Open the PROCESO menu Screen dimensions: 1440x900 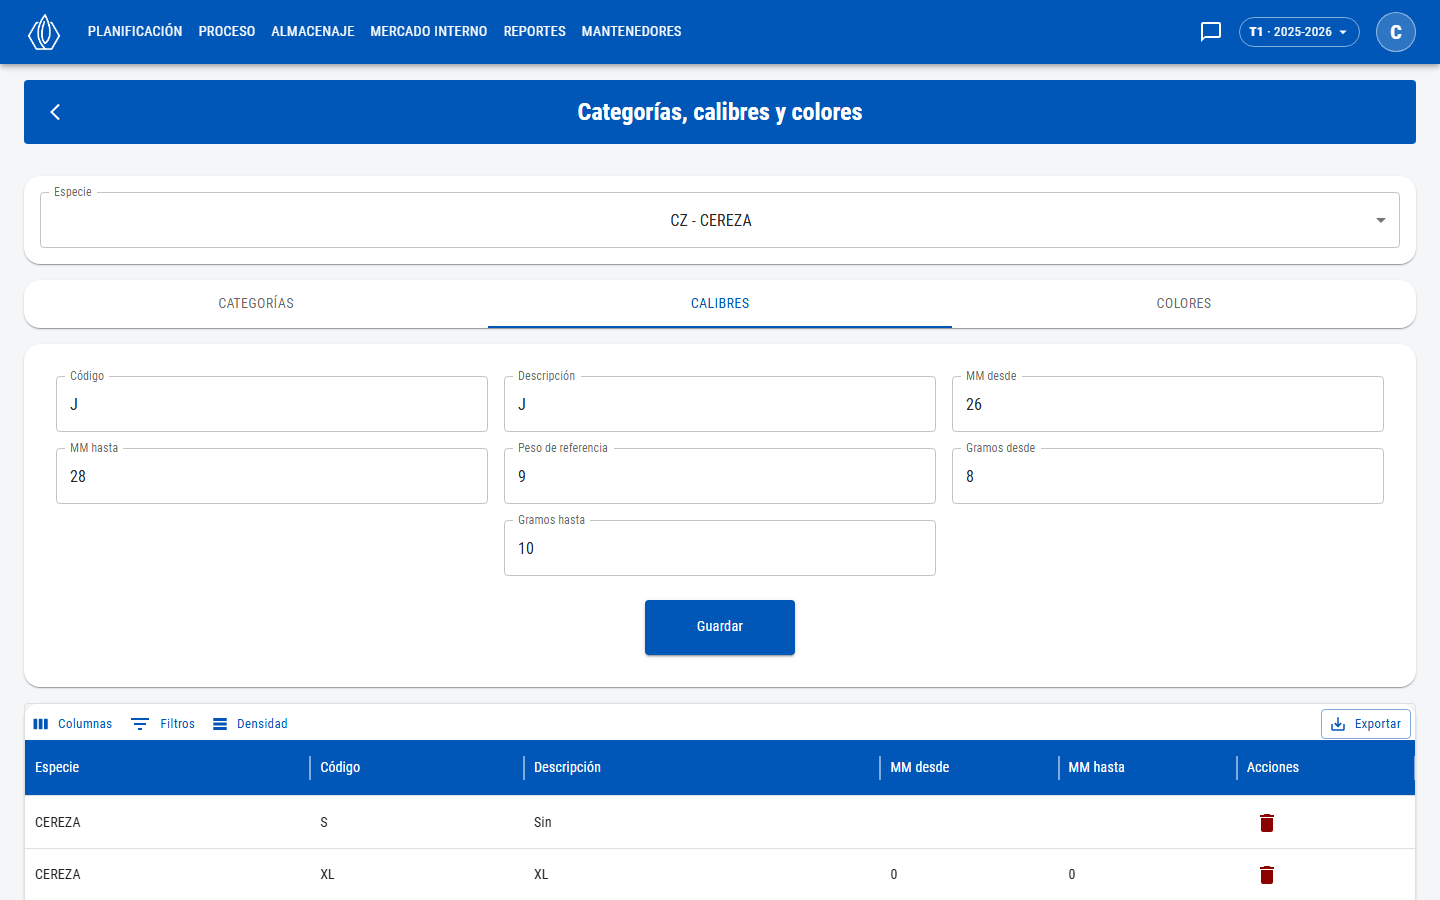[x=227, y=32]
